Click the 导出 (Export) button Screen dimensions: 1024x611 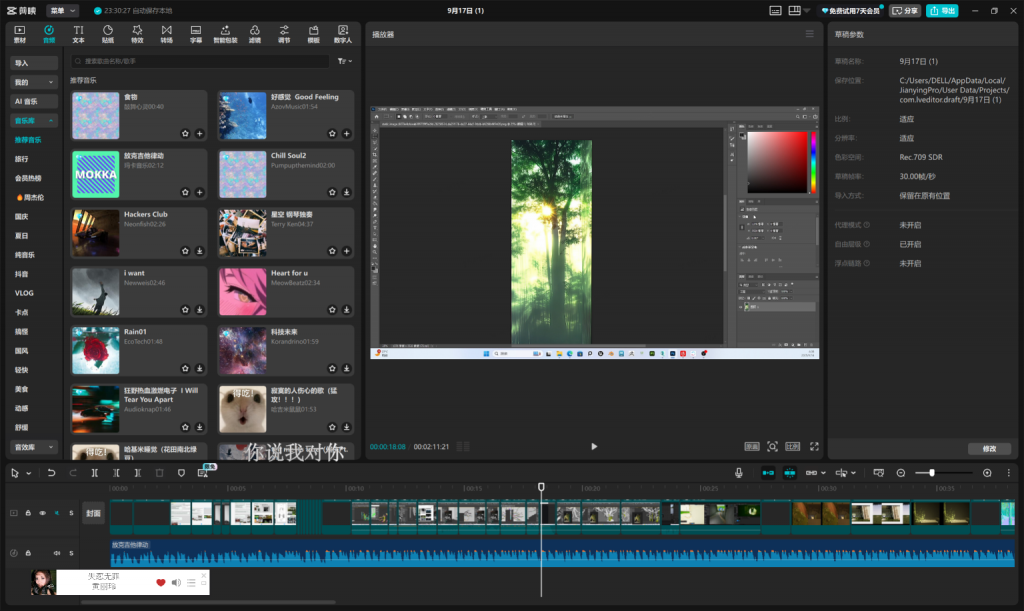942,10
